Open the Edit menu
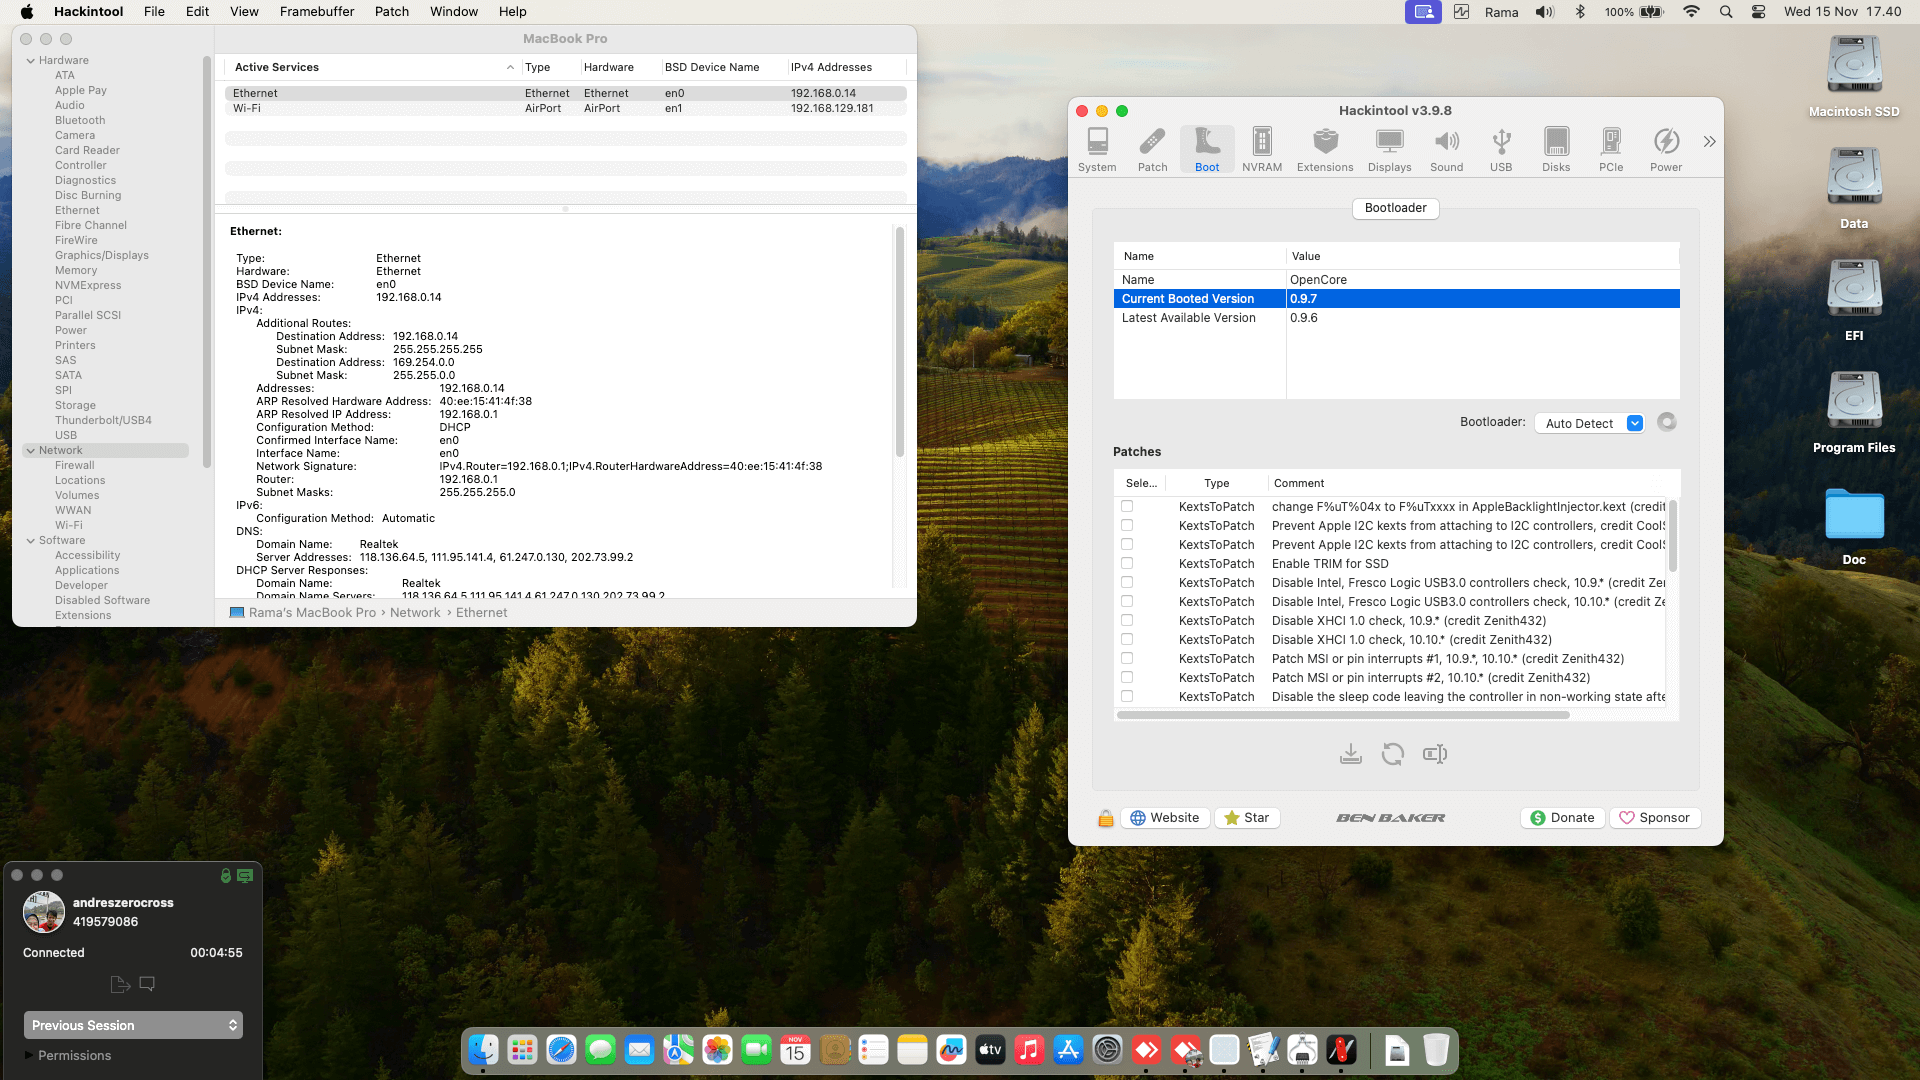The image size is (1920, 1080). point(197,12)
